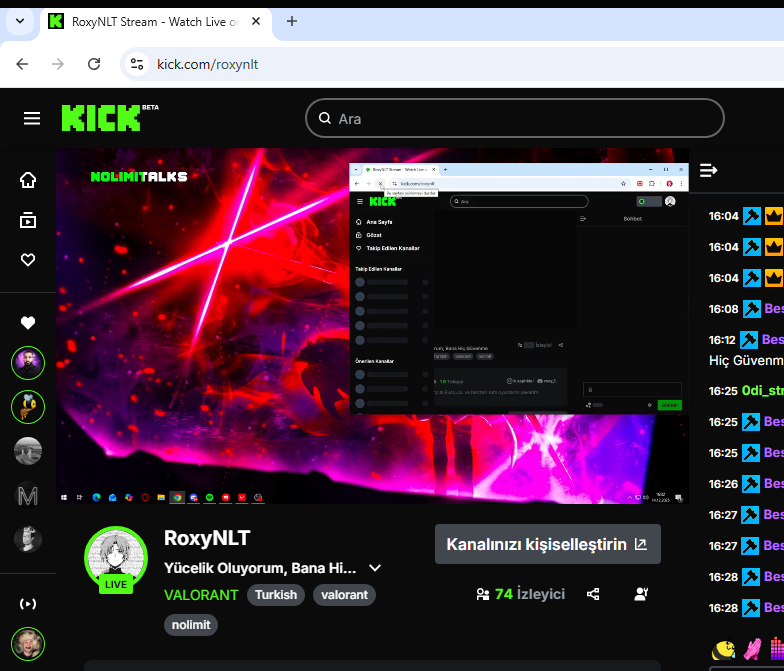Click the search magnifier icon

pos(325,118)
